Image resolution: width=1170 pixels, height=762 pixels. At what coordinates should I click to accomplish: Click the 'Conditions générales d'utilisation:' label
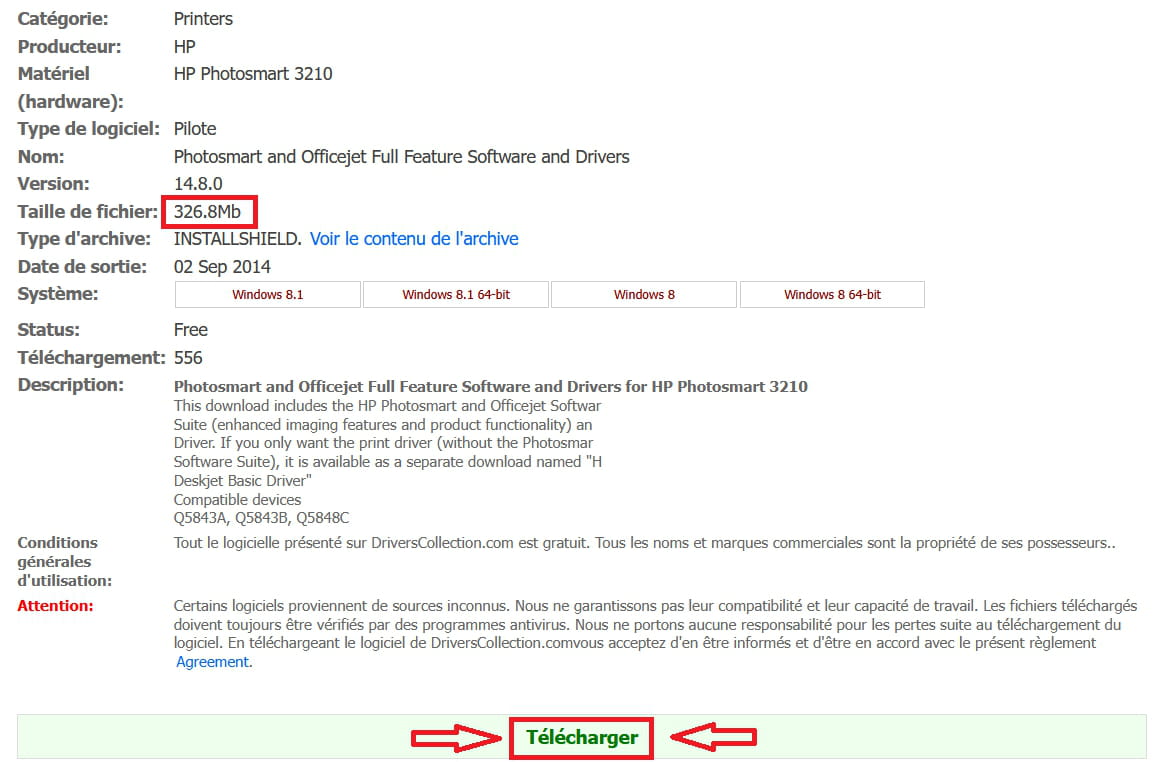tap(65, 561)
